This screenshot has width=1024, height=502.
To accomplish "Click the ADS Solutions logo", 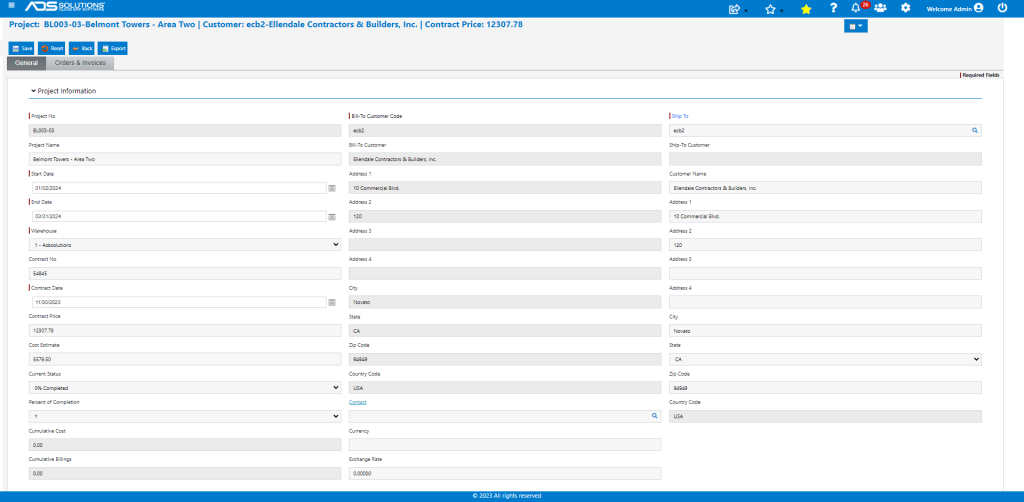I will pyautogui.click(x=65, y=6).
